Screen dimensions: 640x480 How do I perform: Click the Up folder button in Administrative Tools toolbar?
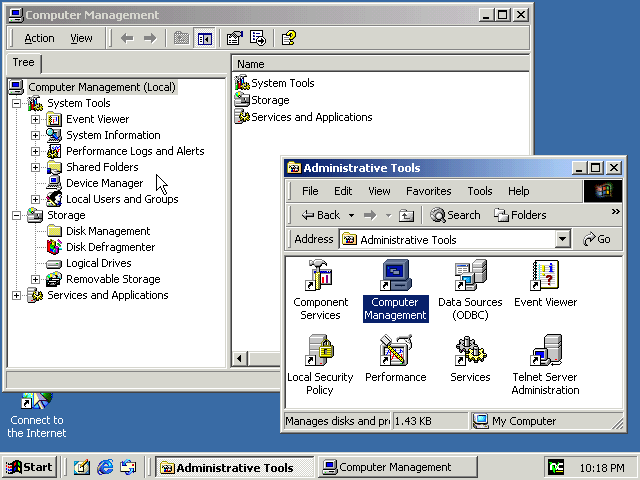tap(406, 215)
